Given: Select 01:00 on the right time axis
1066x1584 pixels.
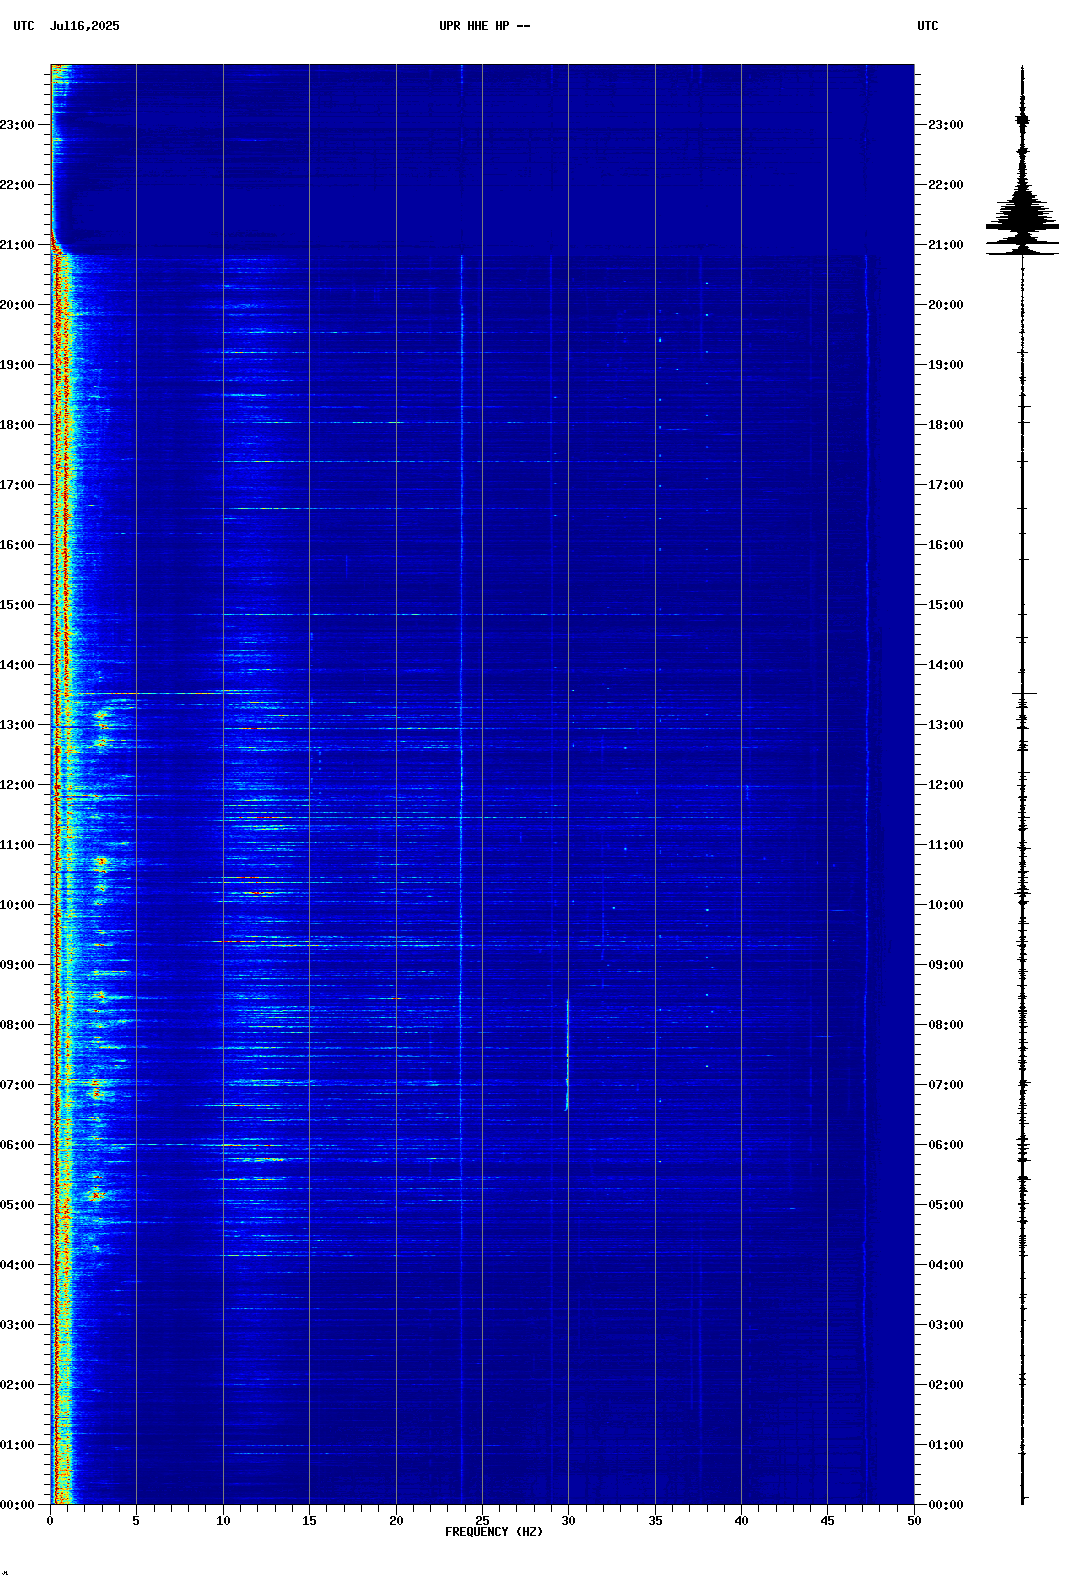Looking at the screenshot, I should point(946,1445).
